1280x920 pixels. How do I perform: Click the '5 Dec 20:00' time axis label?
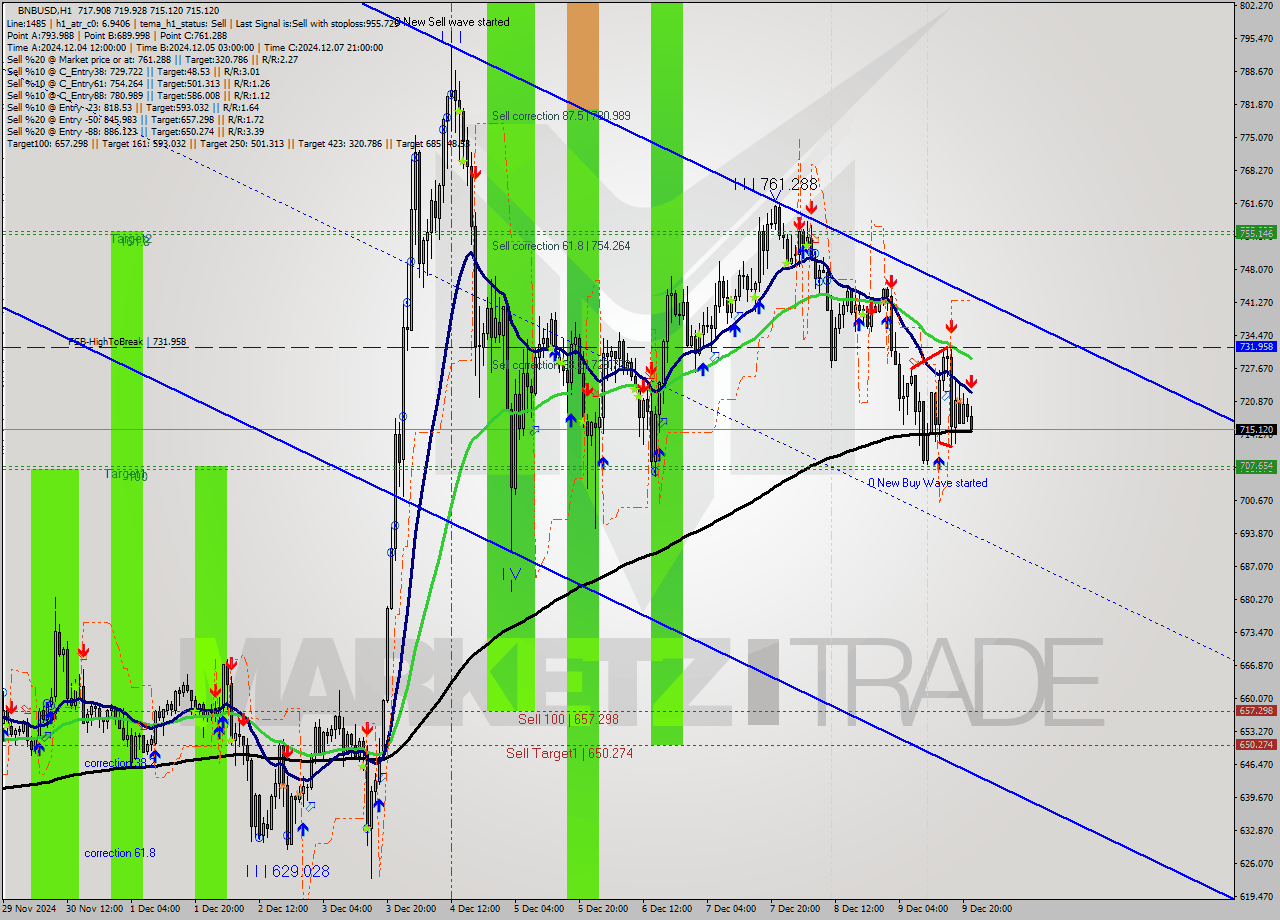pos(602,909)
